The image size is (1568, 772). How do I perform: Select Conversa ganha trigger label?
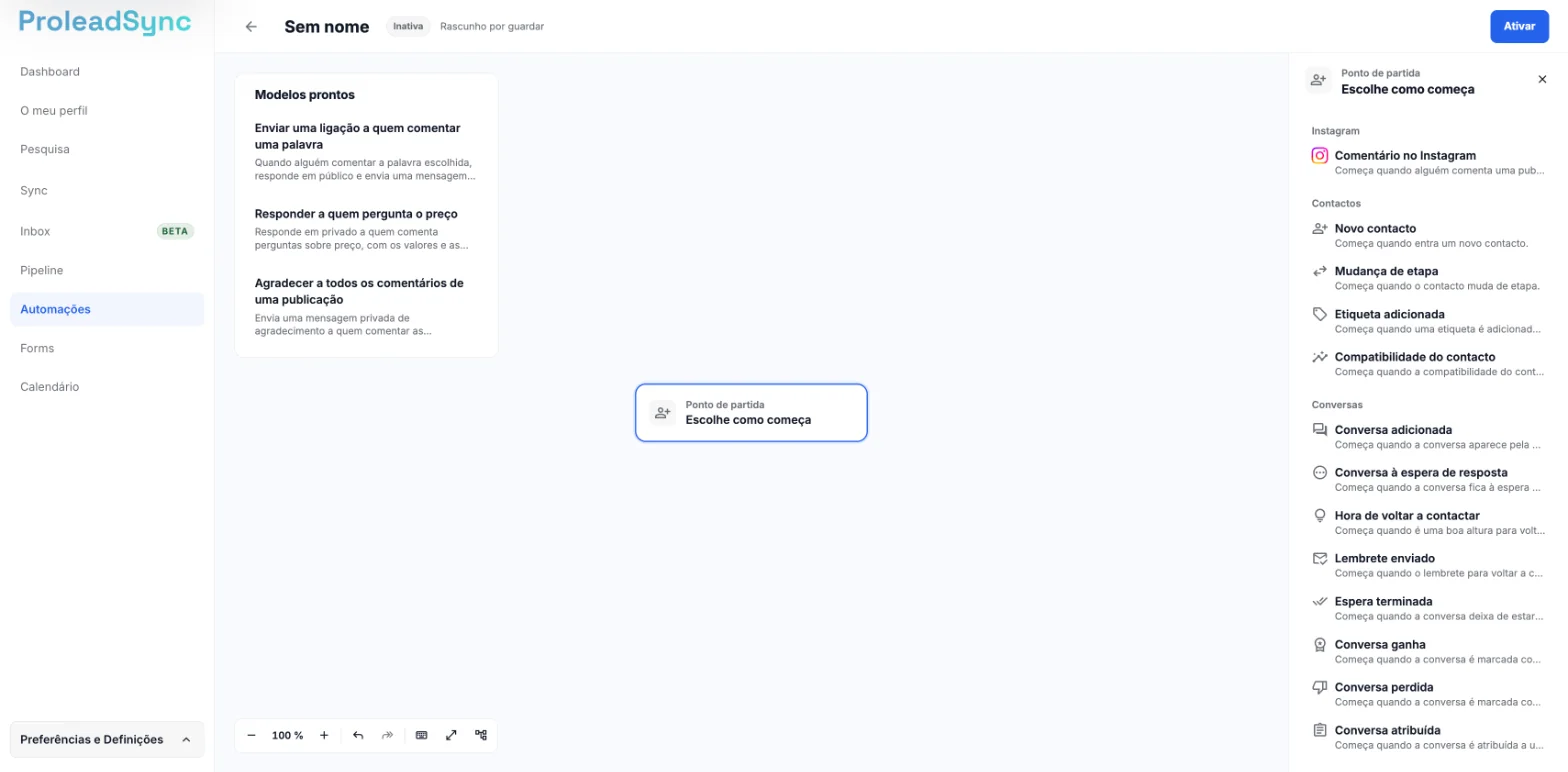point(1380,644)
